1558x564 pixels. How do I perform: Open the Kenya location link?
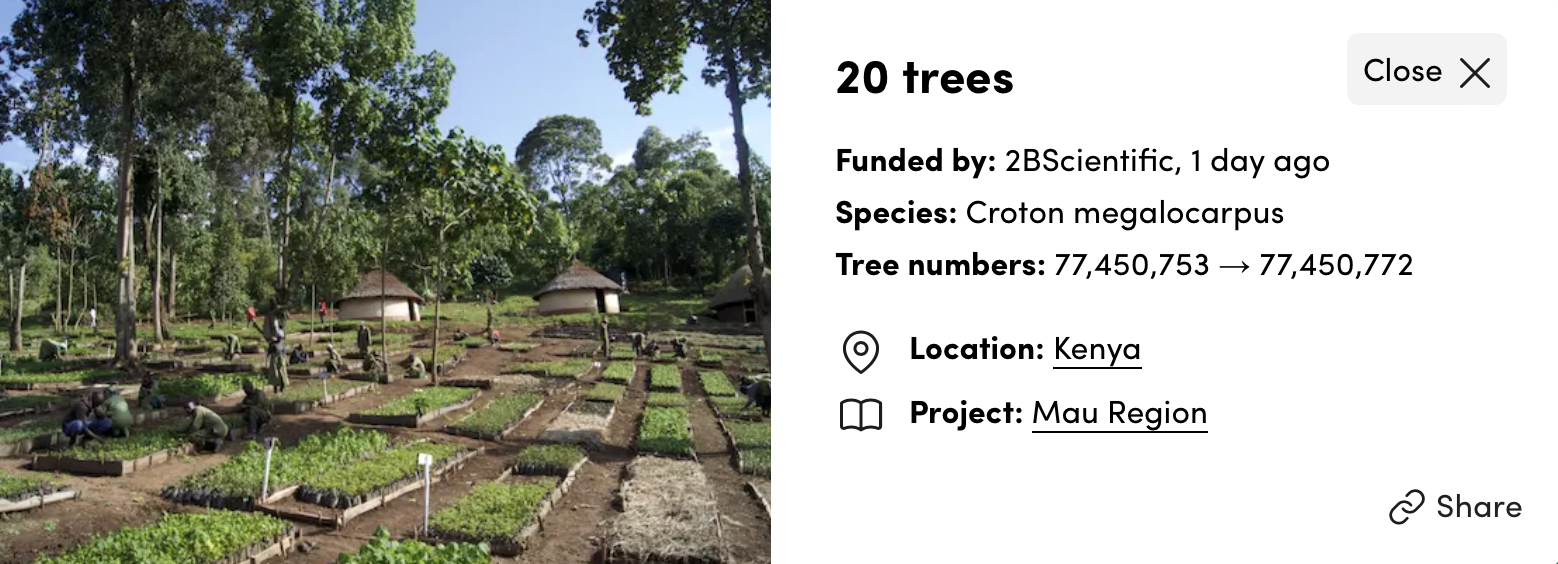click(x=1097, y=349)
